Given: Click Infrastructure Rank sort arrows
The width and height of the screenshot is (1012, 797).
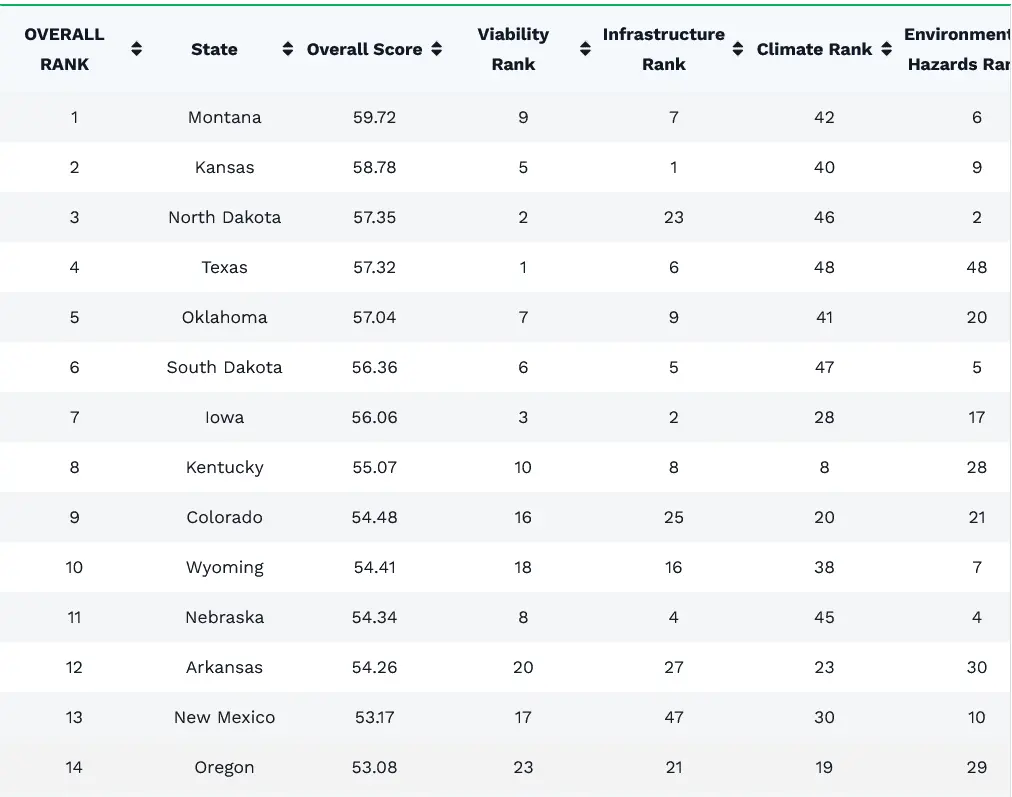Looking at the screenshot, I should click(x=738, y=49).
